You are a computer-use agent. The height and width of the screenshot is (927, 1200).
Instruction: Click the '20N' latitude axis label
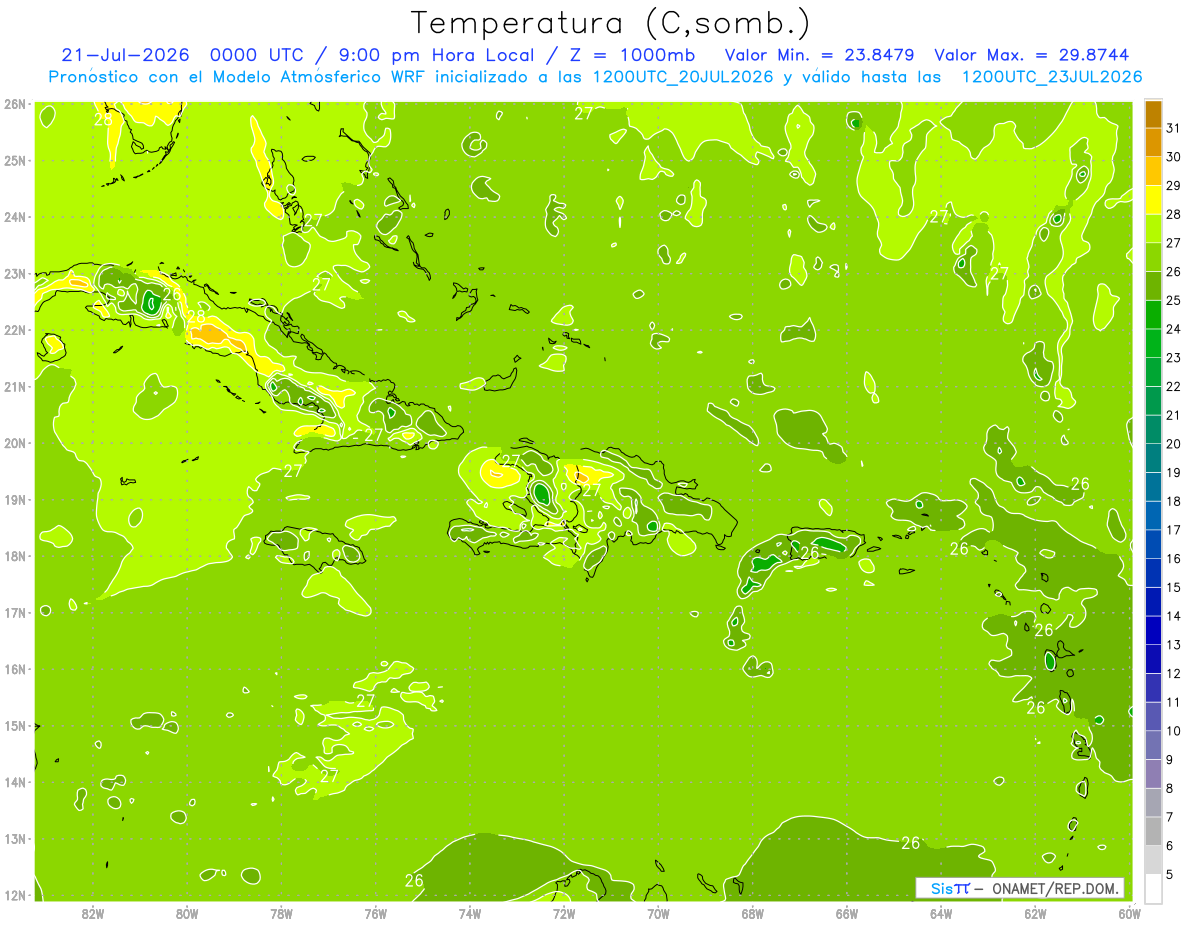(15, 443)
